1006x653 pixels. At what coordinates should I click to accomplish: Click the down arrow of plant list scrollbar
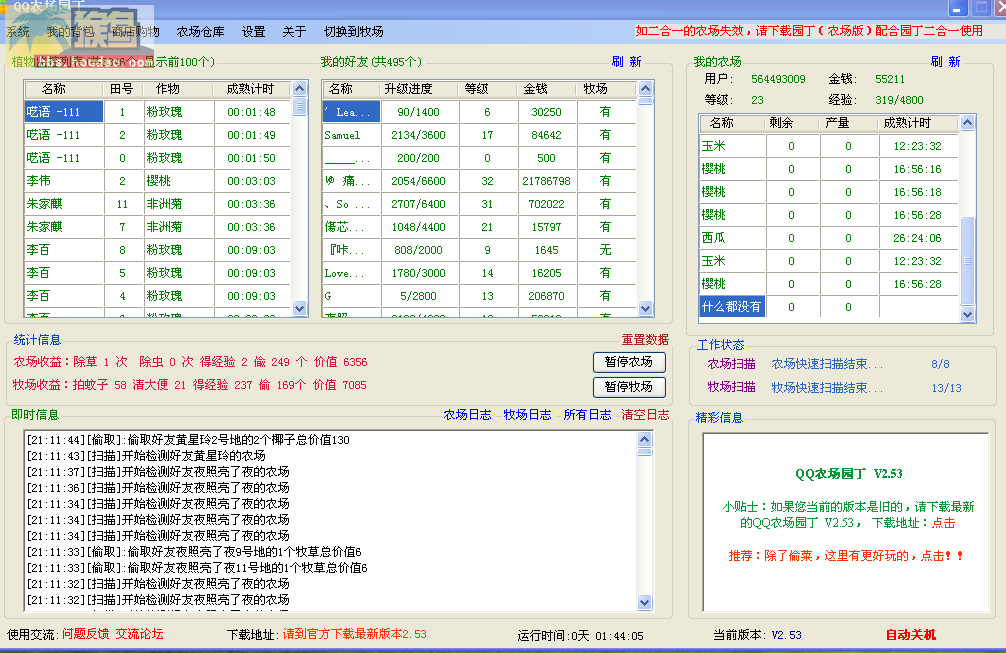pos(300,309)
